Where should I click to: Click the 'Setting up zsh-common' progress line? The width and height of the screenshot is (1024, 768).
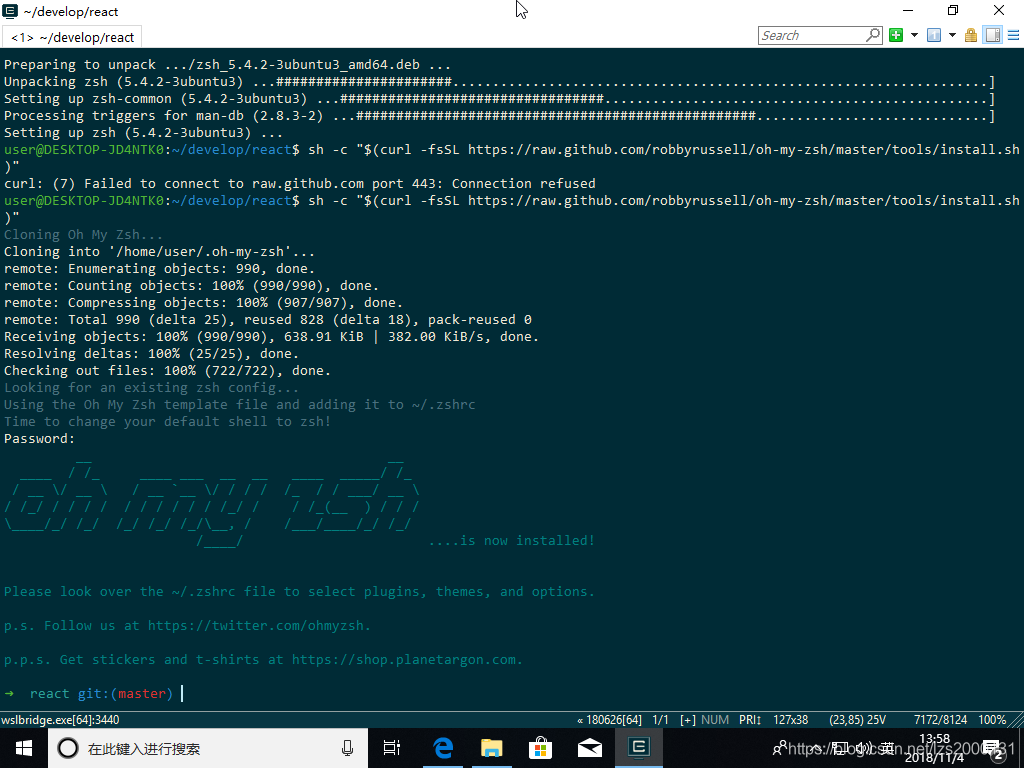click(500, 99)
